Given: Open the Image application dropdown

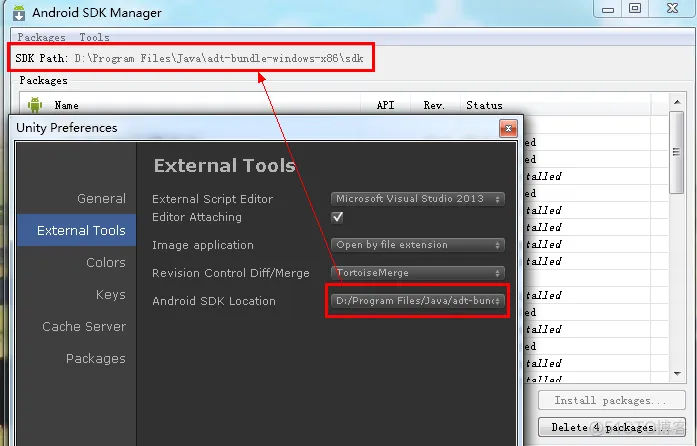Looking at the screenshot, I should coord(417,245).
